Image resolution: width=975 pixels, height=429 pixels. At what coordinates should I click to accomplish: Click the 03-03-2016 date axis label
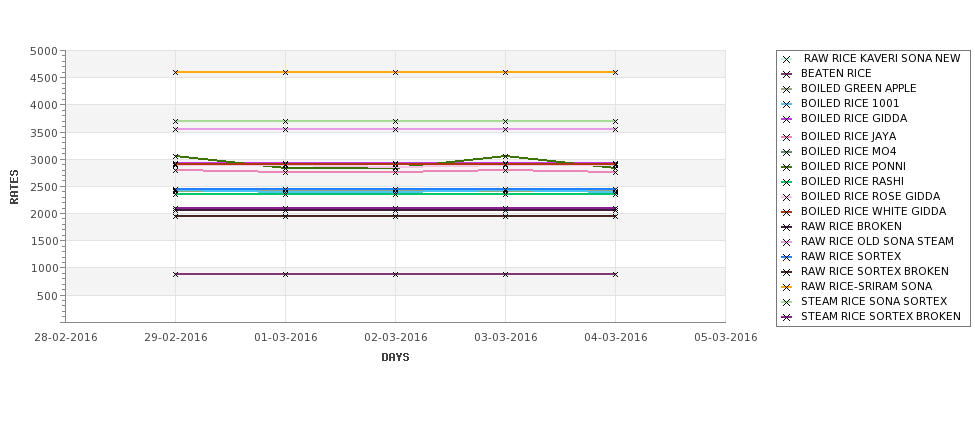point(506,338)
